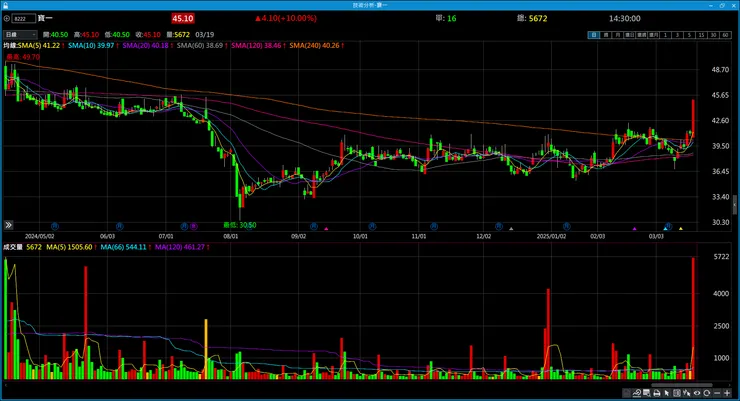Switch to the 週 weekly timeframe tab
740x401 pixels.
pyautogui.click(x=605, y=35)
